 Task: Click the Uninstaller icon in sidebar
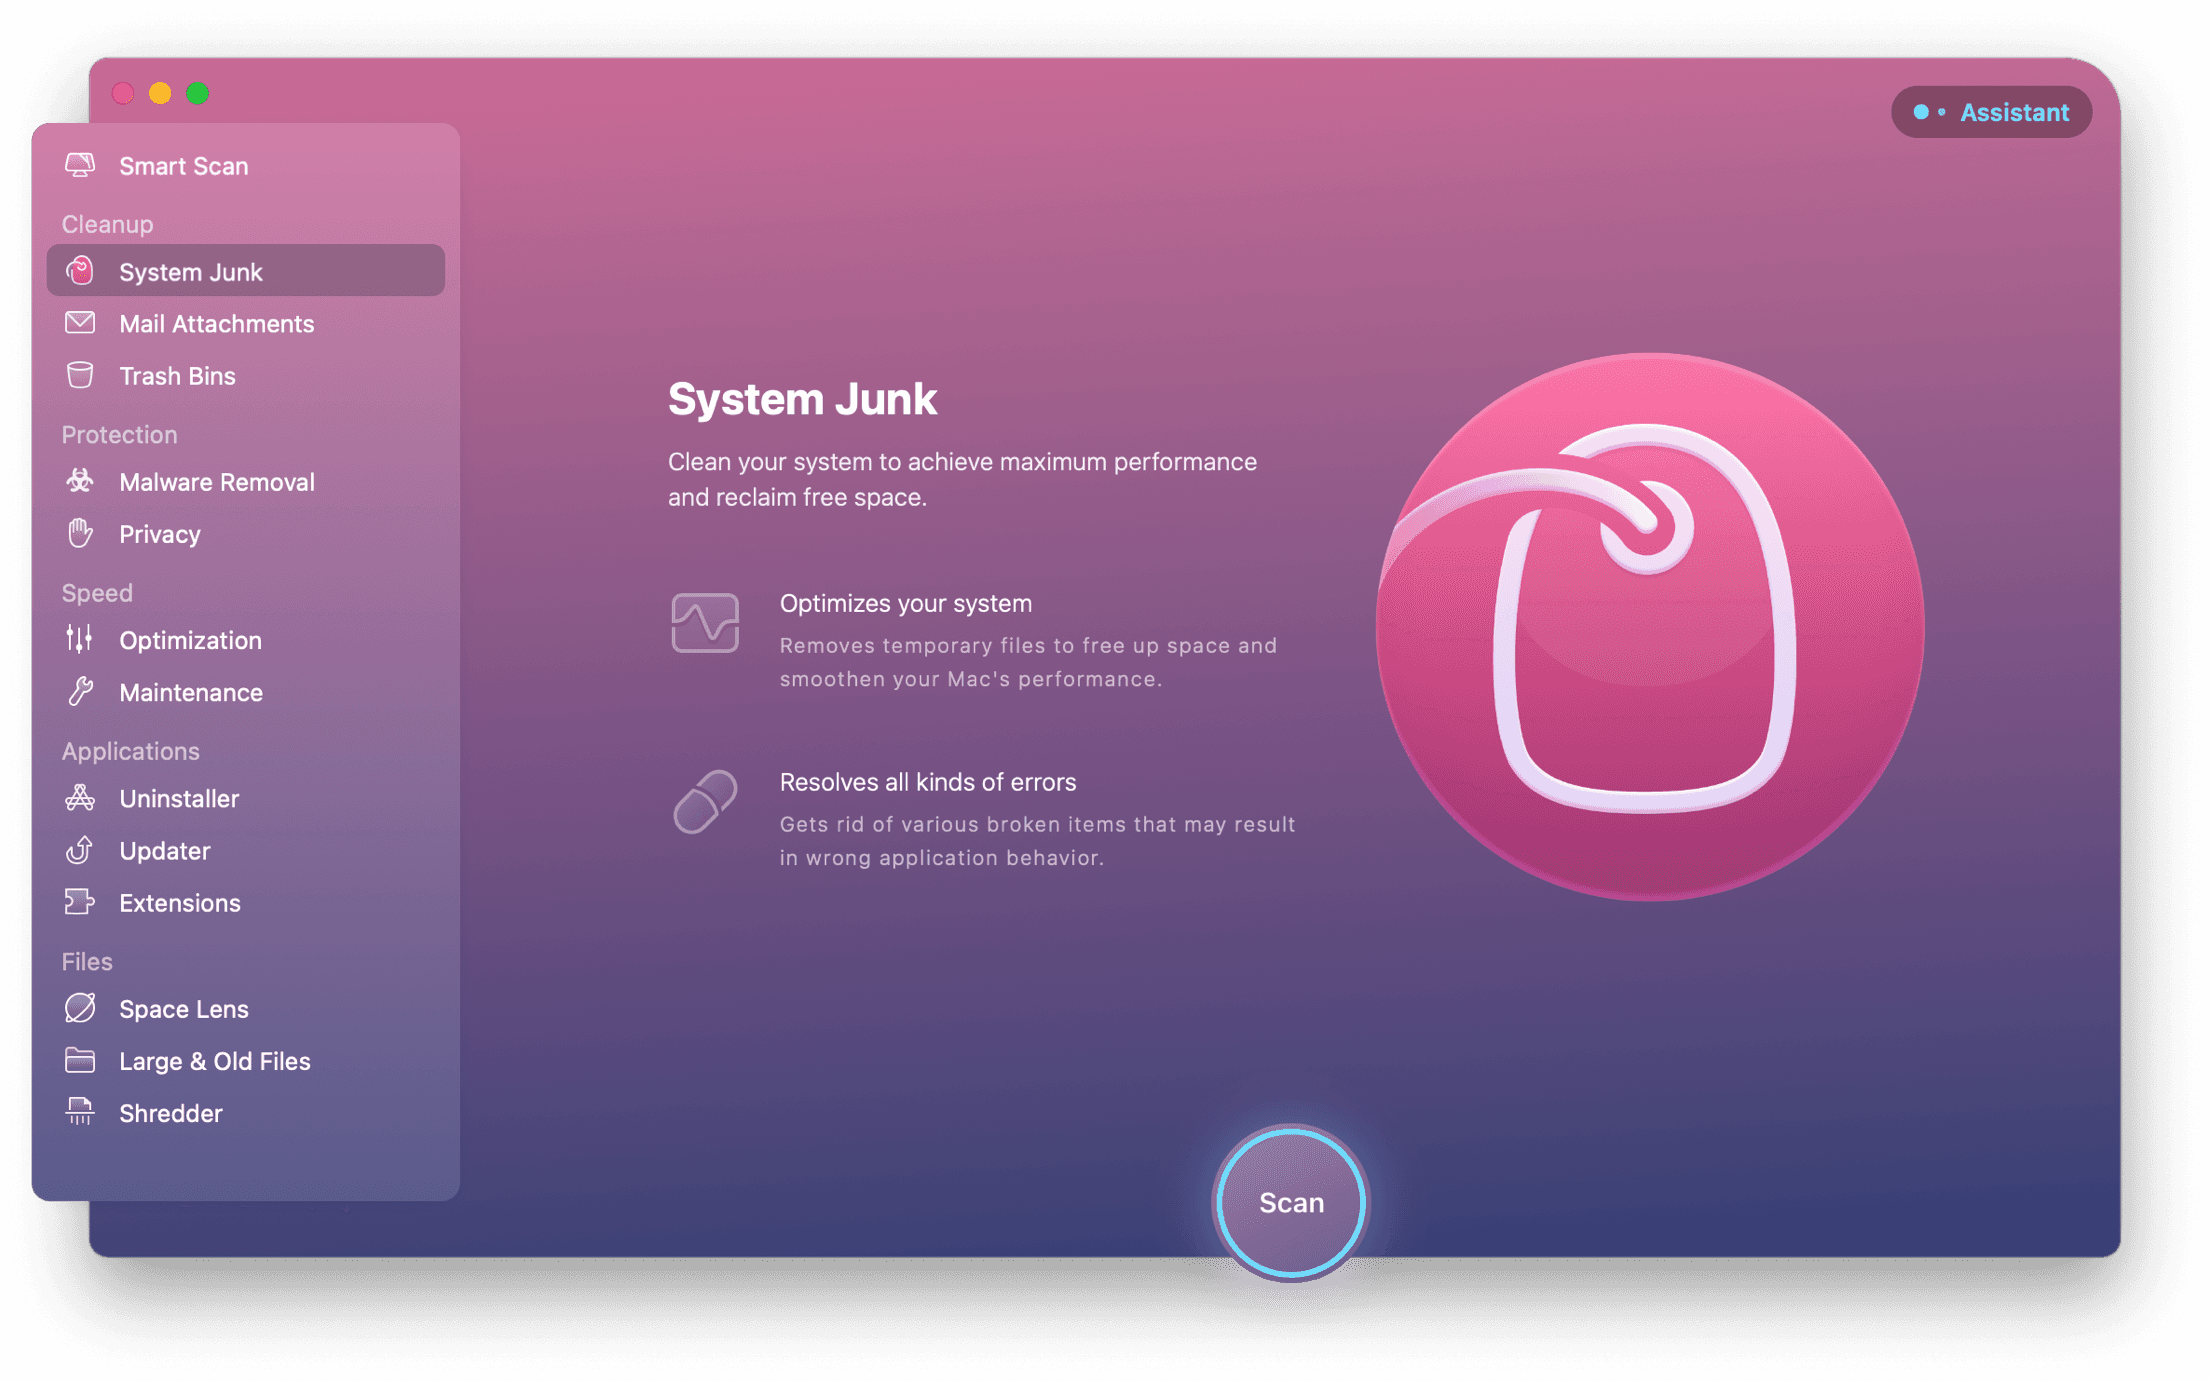click(x=80, y=797)
